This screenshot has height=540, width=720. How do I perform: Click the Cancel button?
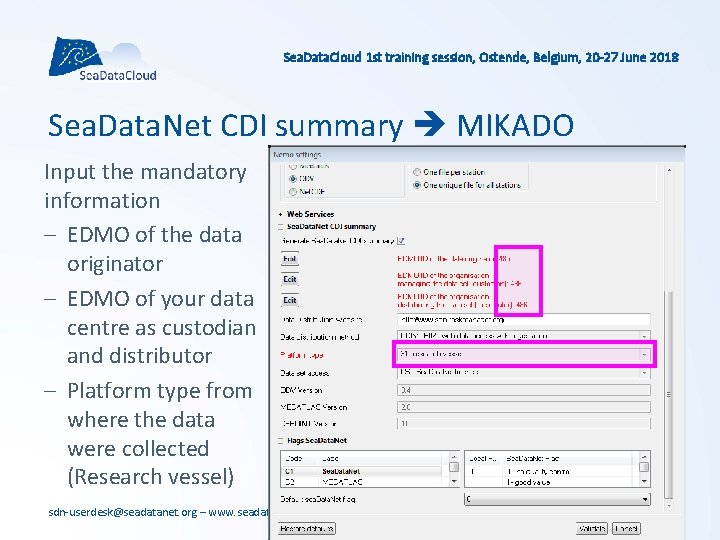(626, 529)
